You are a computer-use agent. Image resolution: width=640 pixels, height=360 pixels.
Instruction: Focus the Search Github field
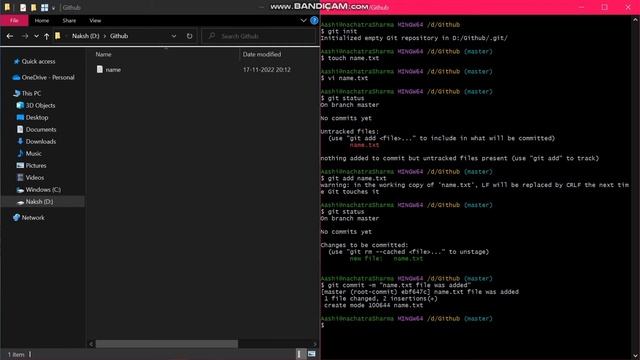coord(259,36)
